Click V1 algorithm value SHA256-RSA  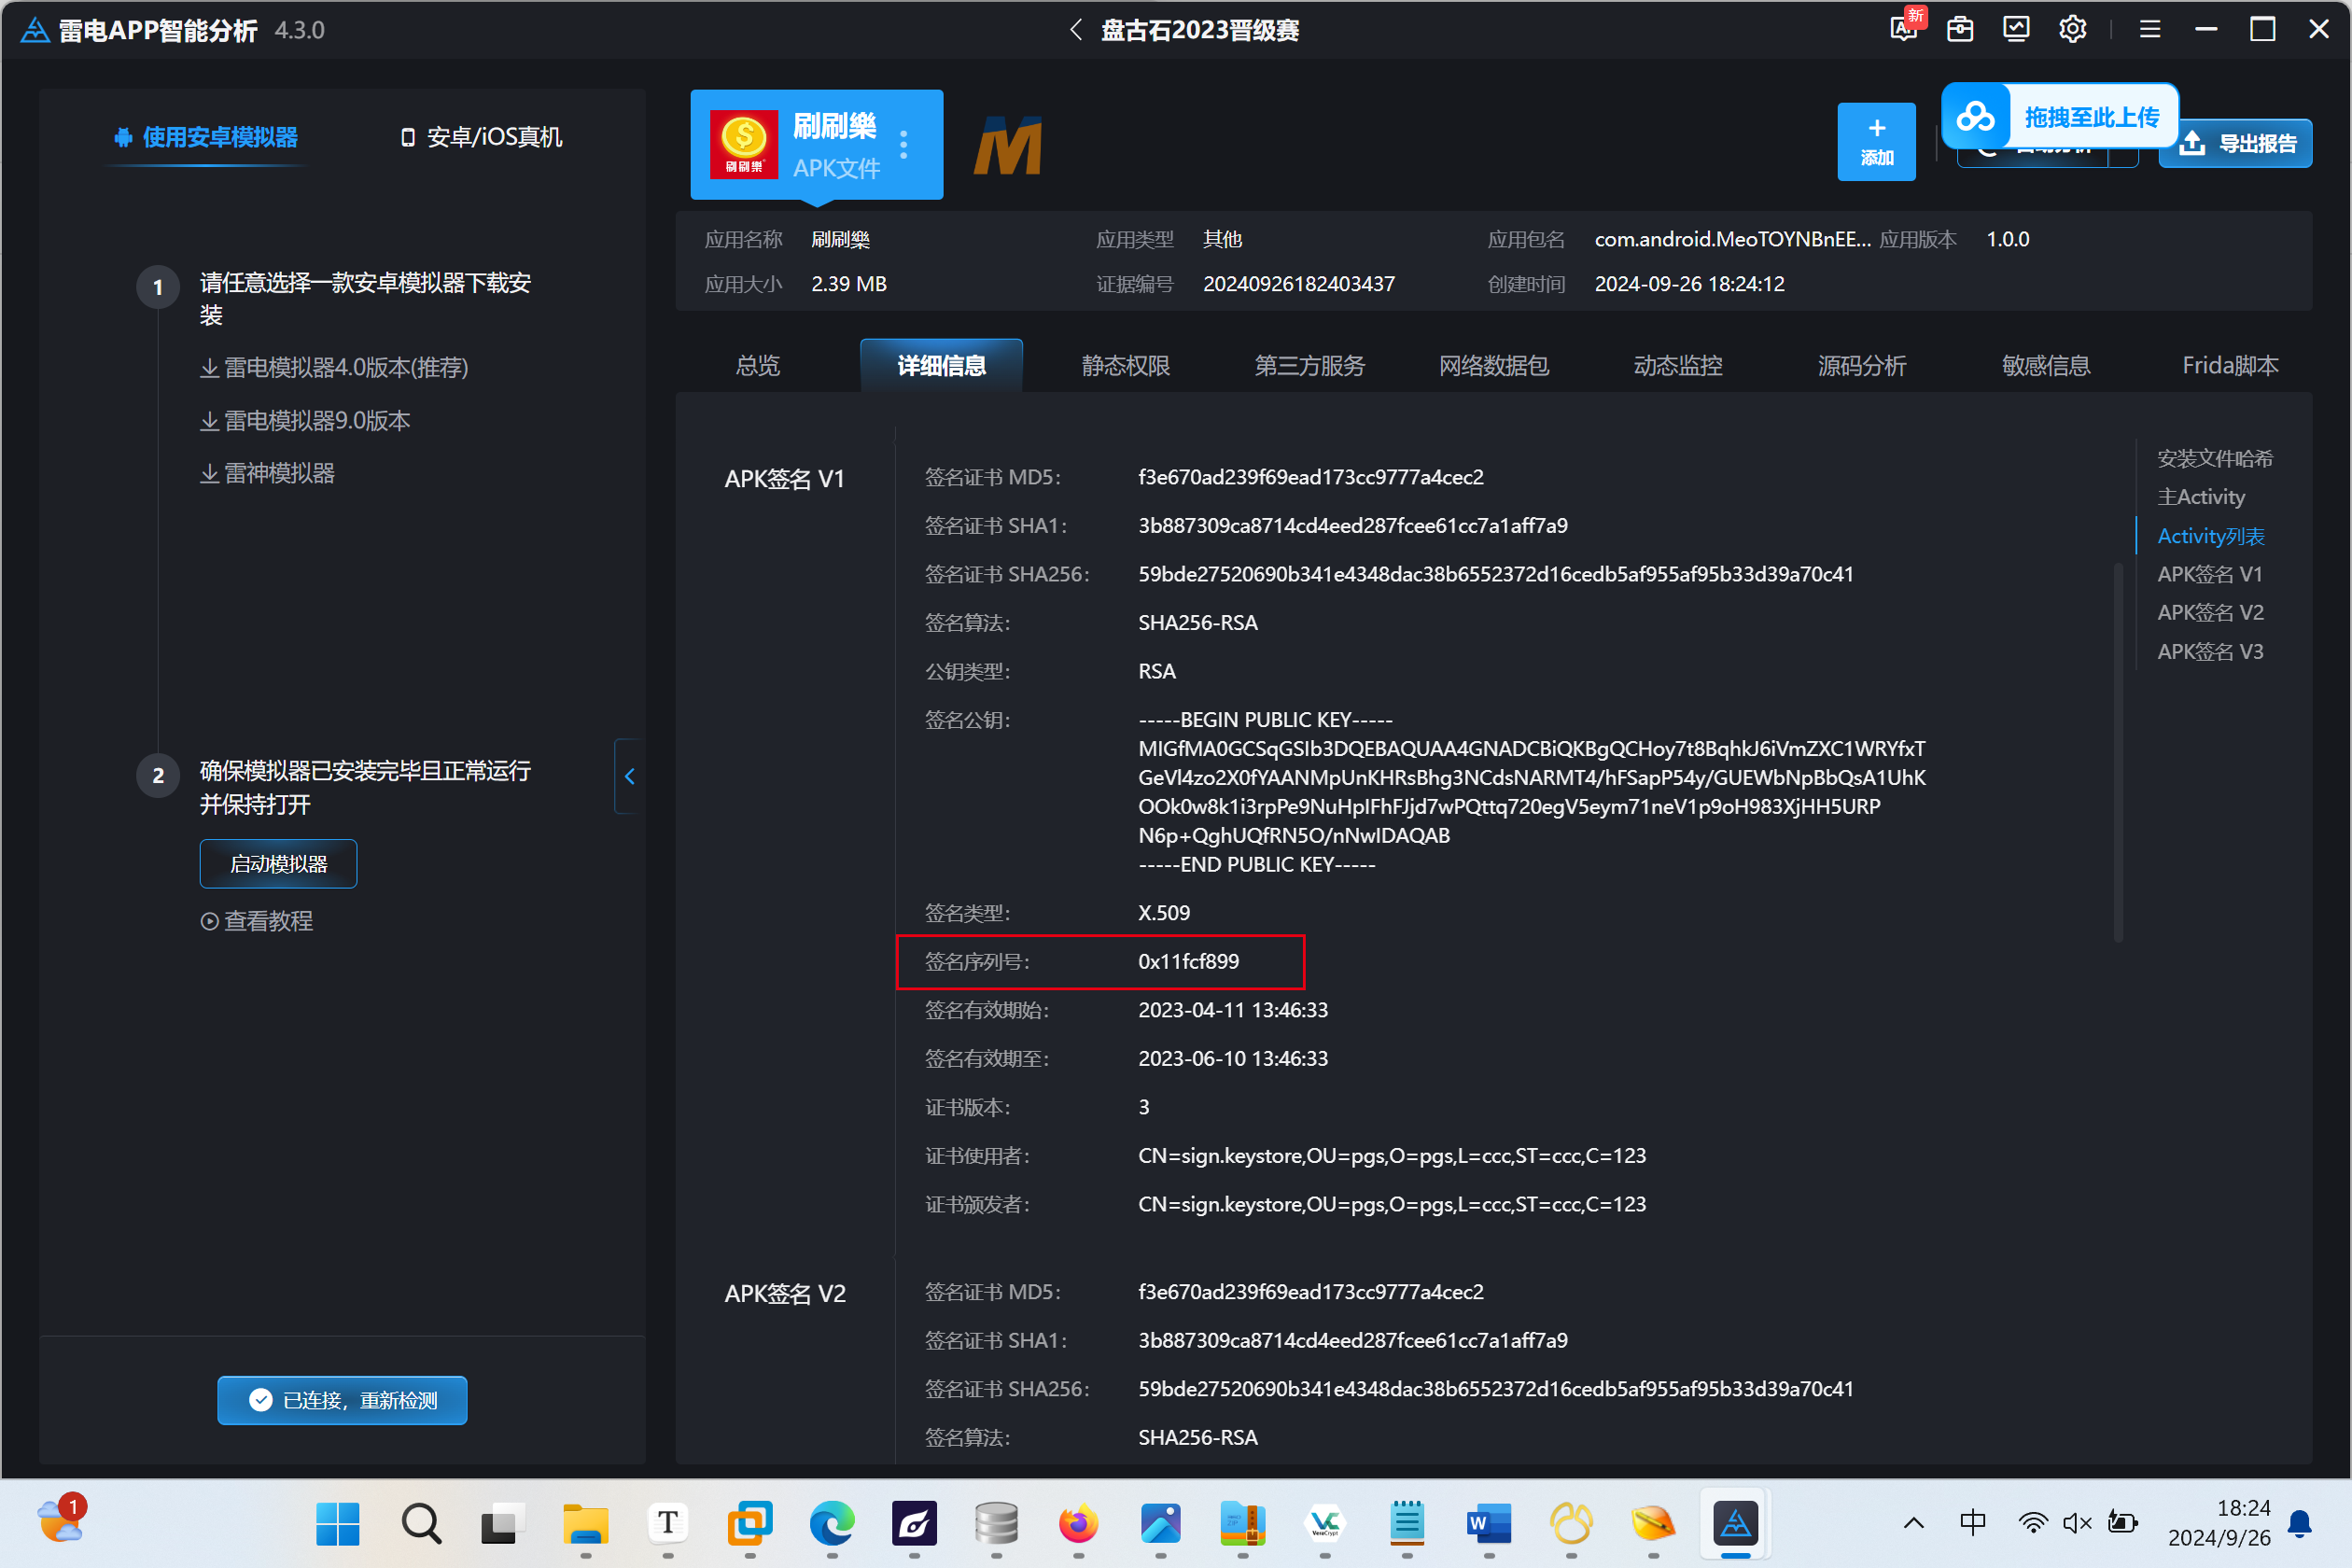point(1197,623)
